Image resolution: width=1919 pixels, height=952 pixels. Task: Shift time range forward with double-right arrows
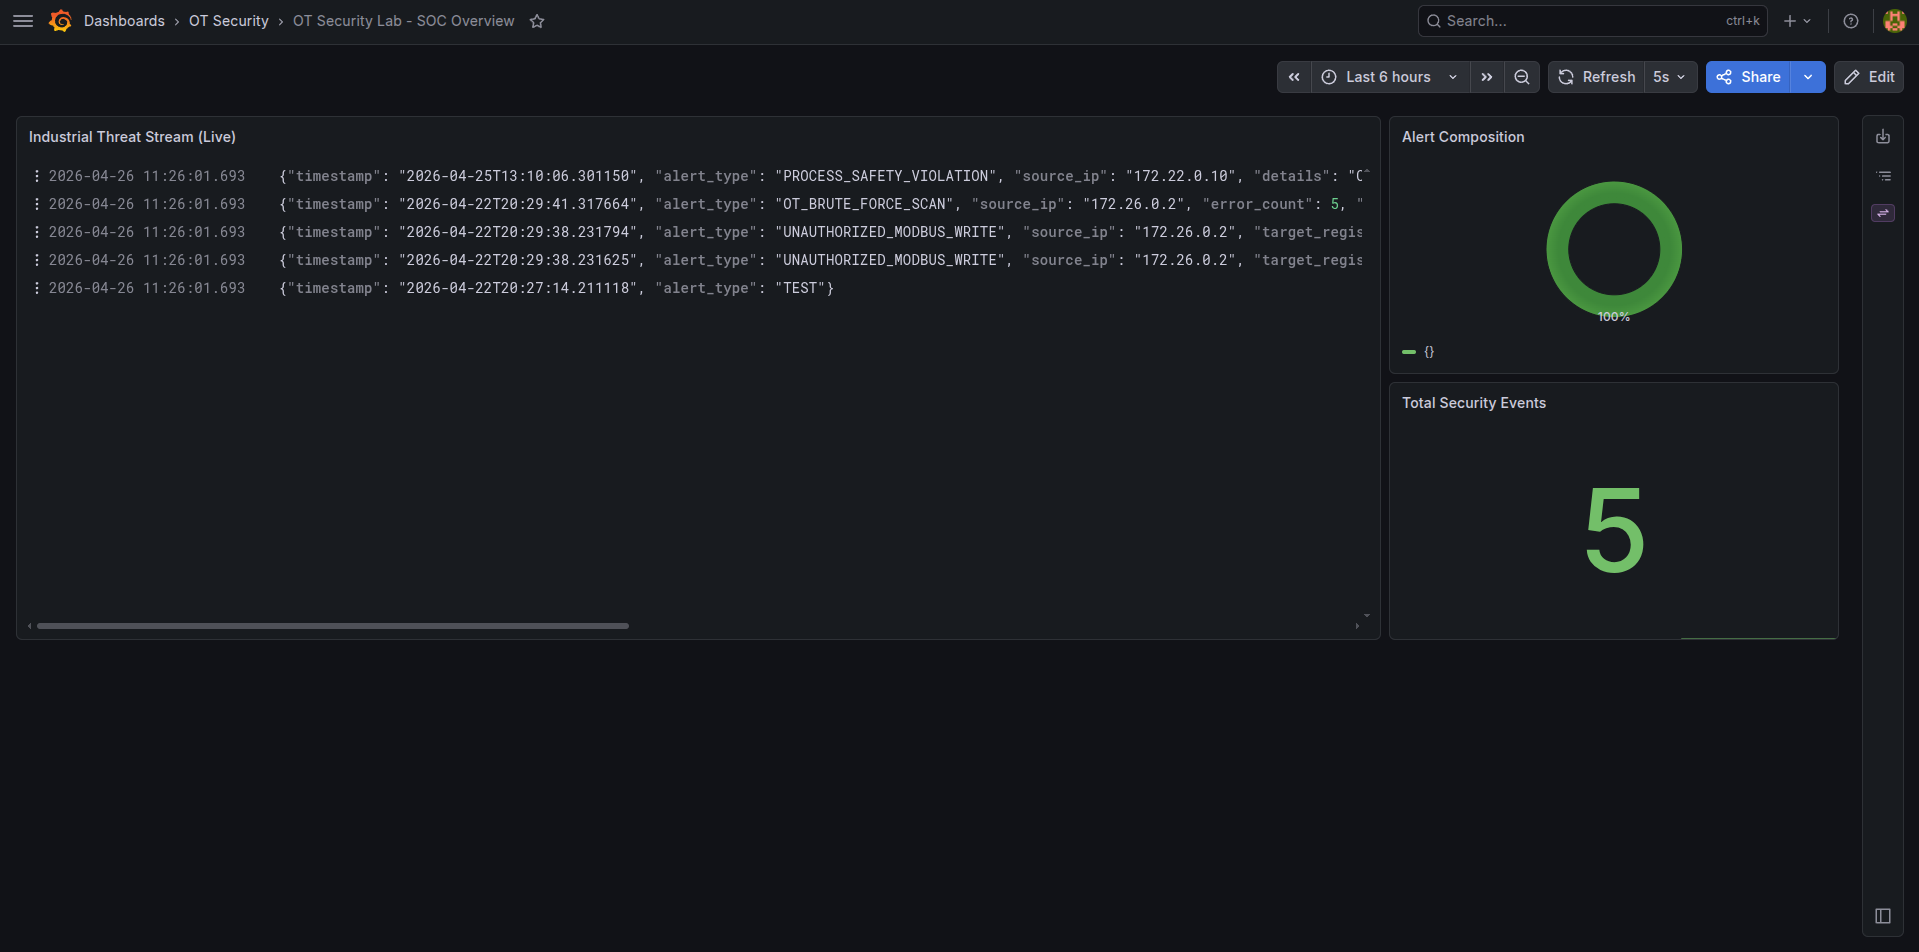point(1487,77)
